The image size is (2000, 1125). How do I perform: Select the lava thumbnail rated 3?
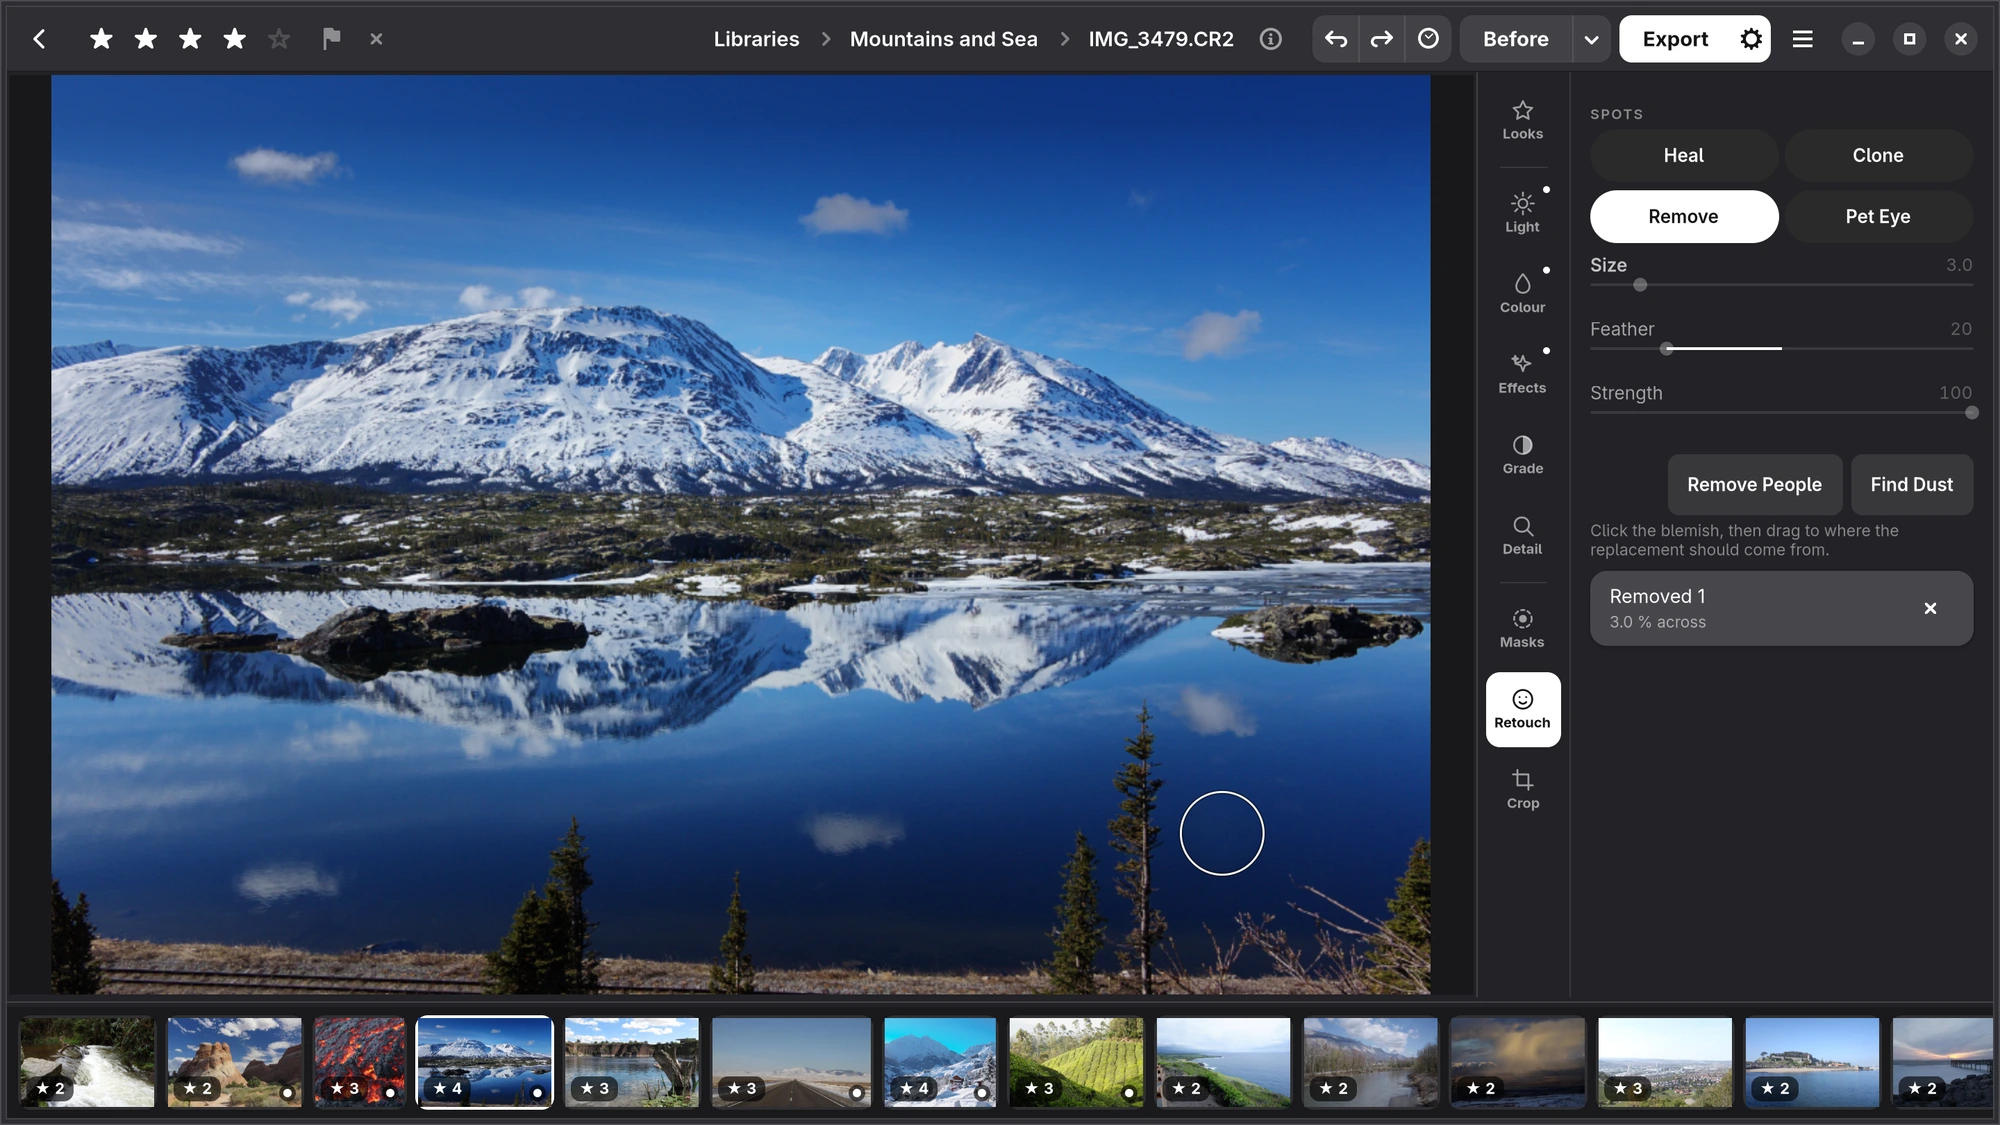tap(359, 1062)
